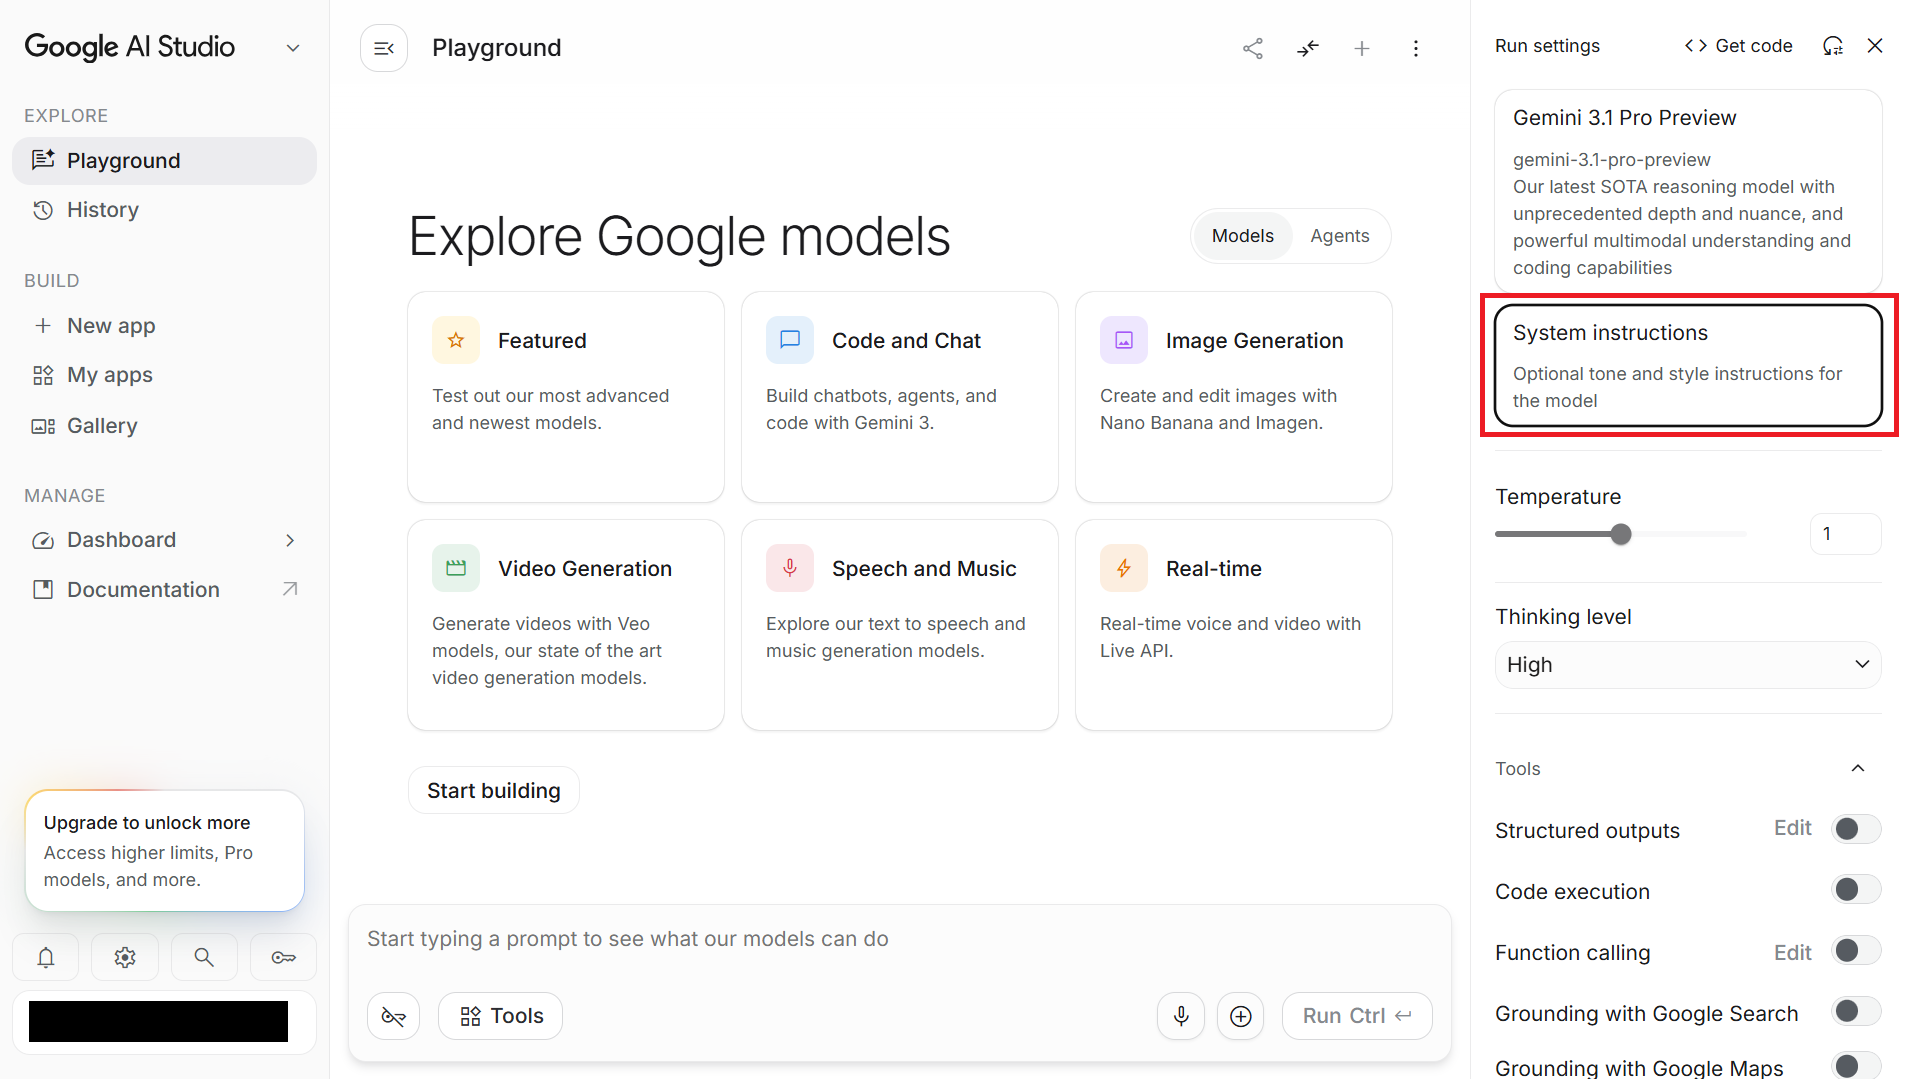Click the microphone icon in the prompt bar
Viewport: 1905px width, 1079px height.
point(1181,1016)
